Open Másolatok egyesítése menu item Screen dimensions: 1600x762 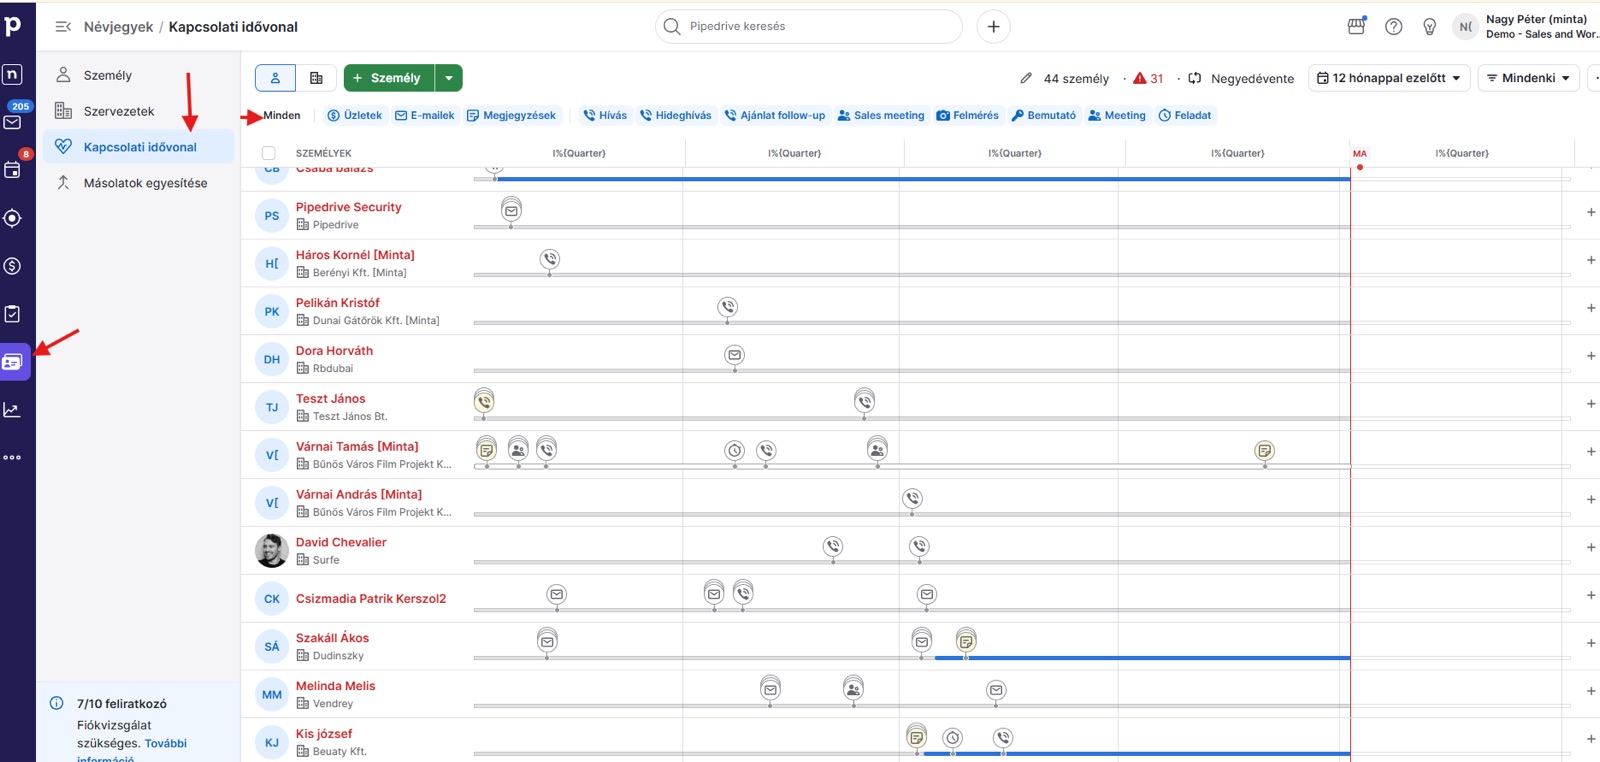pyautogui.click(x=138, y=183)
